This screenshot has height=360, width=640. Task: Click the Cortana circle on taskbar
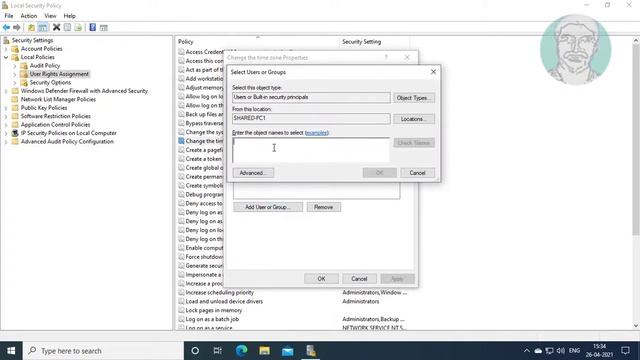pos(195,351)
